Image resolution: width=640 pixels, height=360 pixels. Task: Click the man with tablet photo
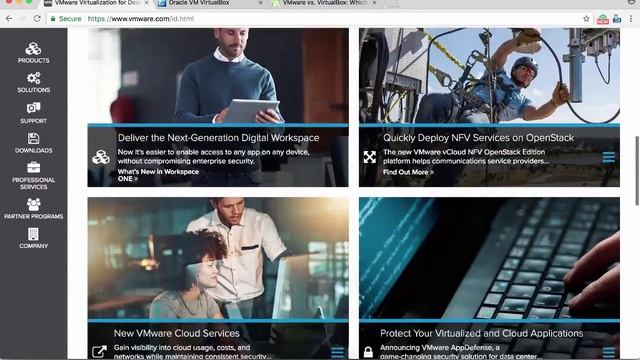pos(218,76)
